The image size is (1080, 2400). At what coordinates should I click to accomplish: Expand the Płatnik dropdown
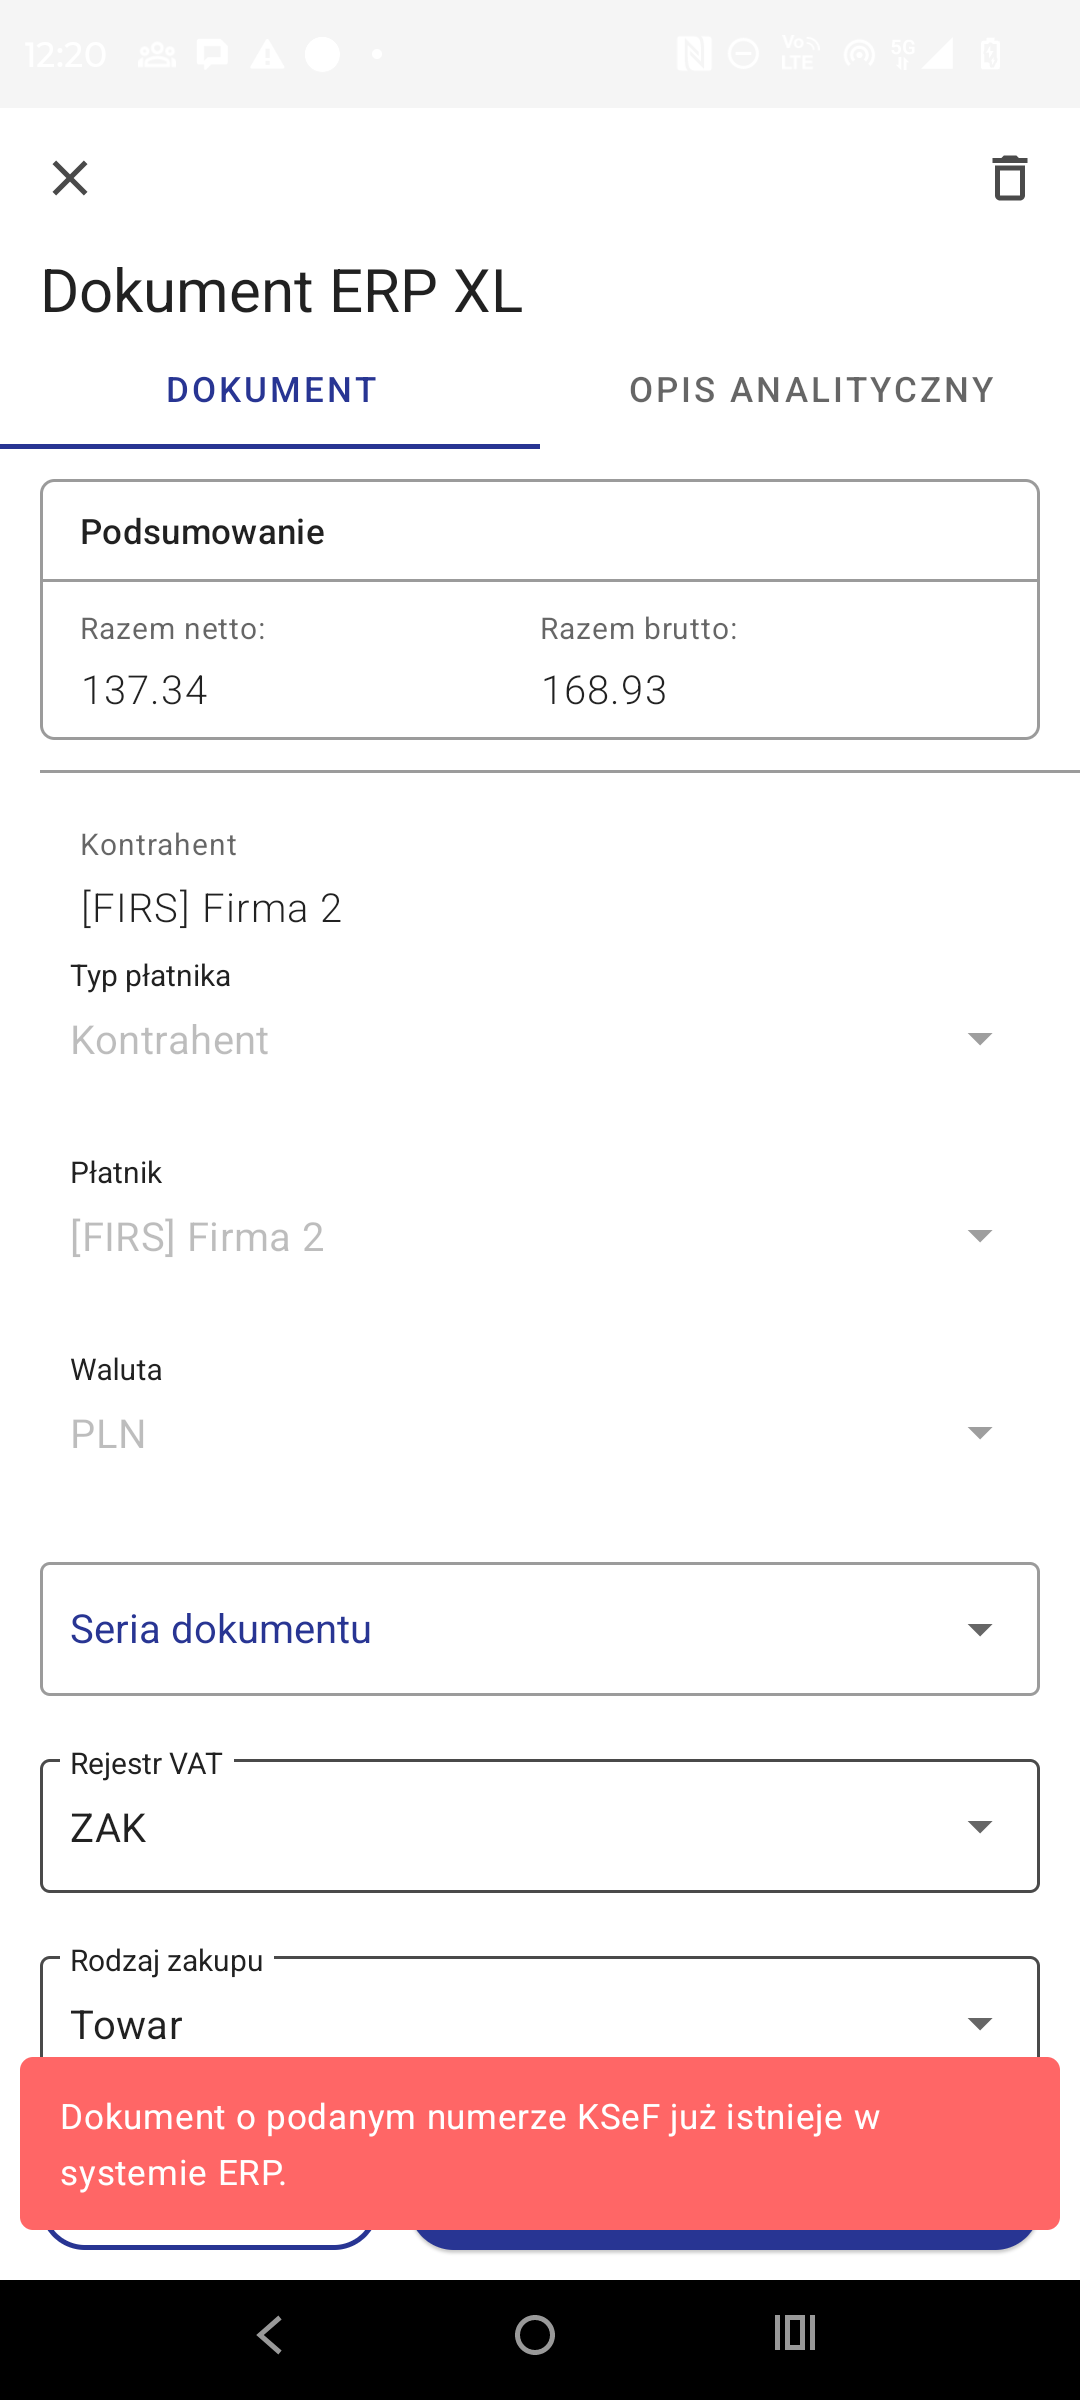click(x=540, y=1236)
